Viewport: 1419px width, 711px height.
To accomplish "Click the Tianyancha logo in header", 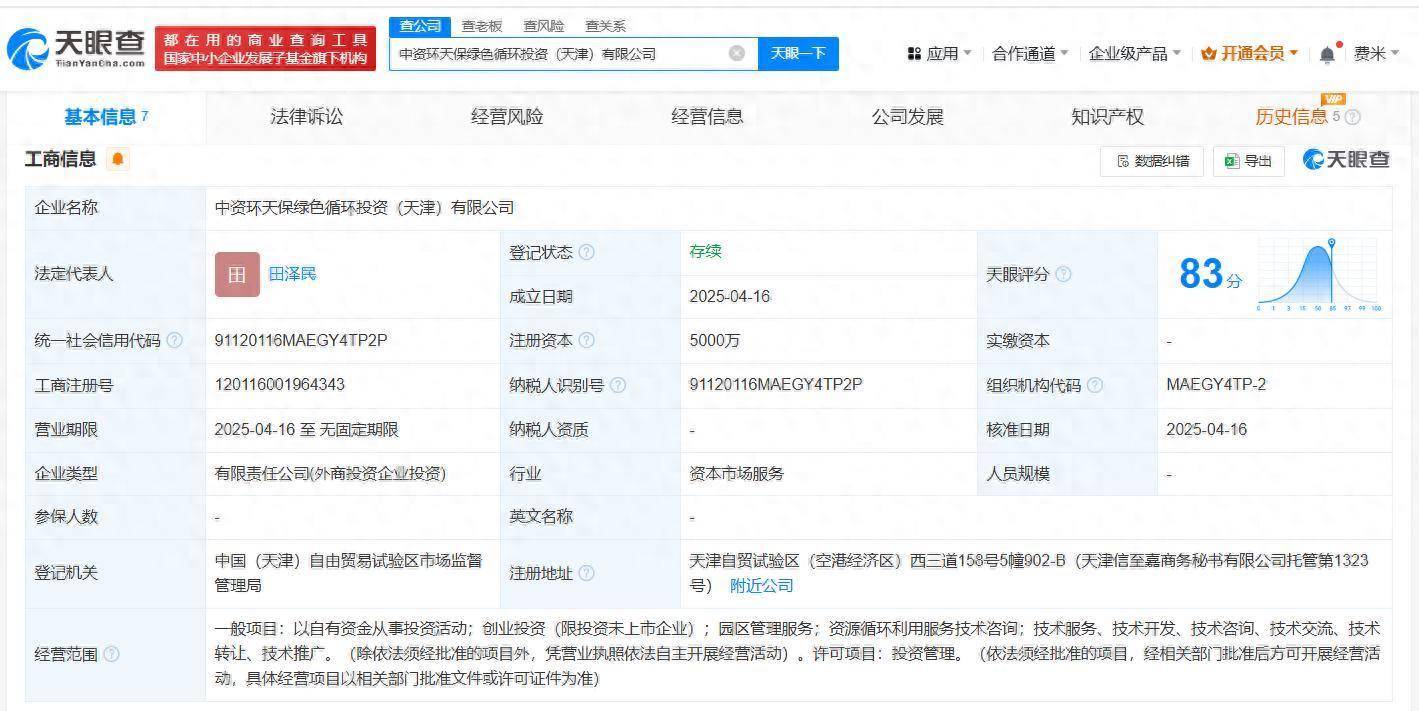I will (x=76, y=47).
